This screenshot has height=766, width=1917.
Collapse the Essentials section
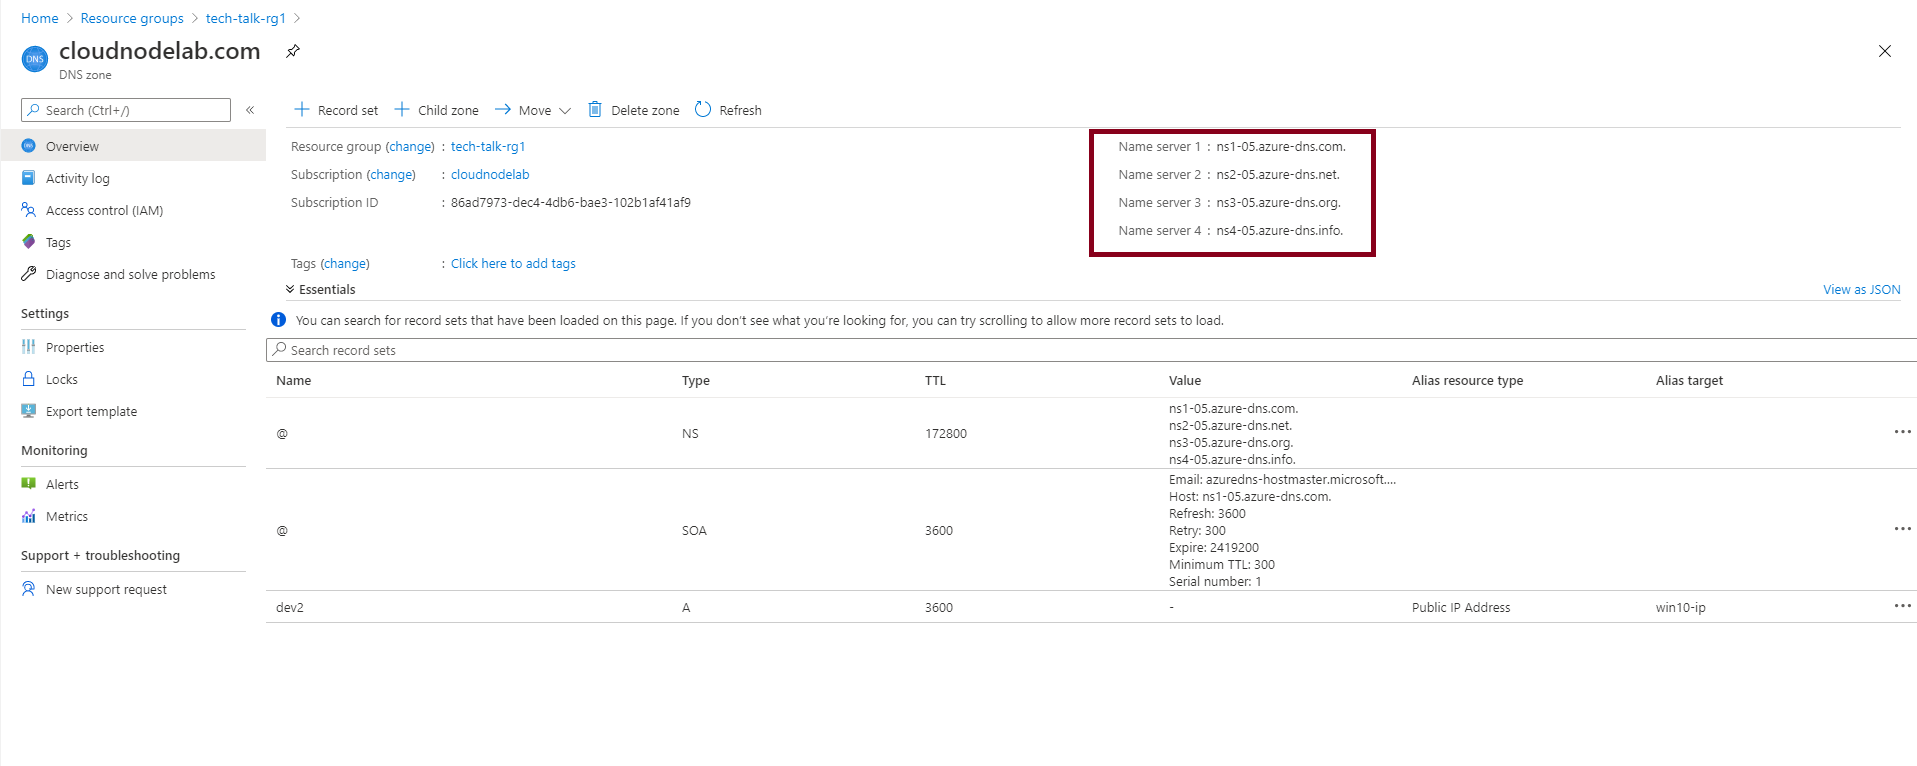point(290,289)
